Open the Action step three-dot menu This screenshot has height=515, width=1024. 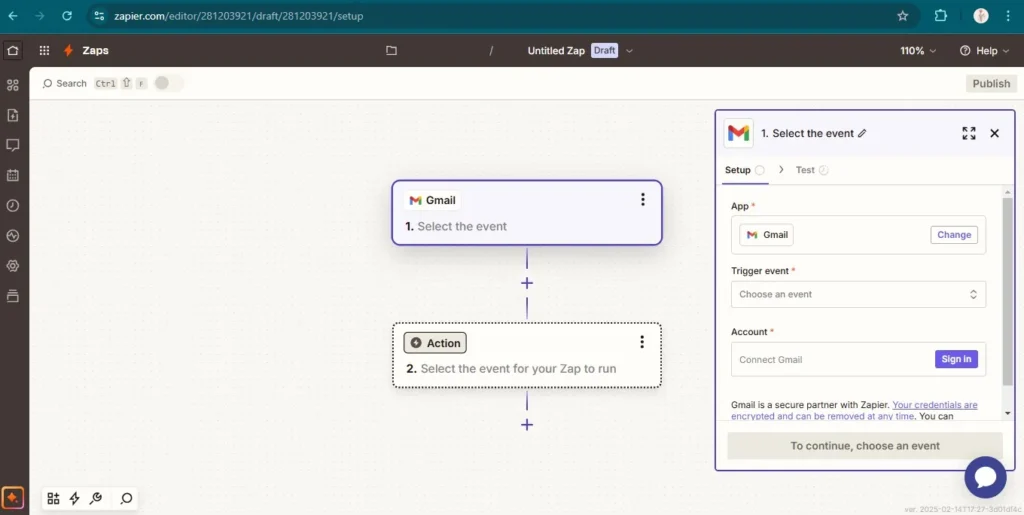642,342
